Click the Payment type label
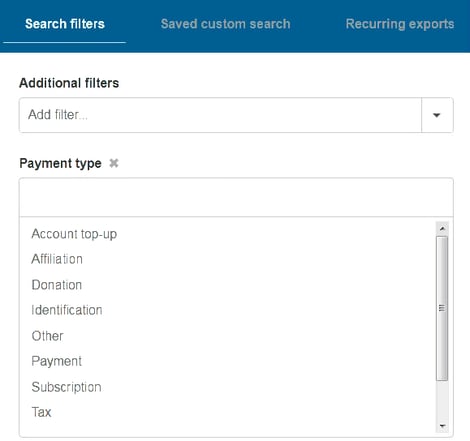Screen dimensions: 470x441 point(60,164)
